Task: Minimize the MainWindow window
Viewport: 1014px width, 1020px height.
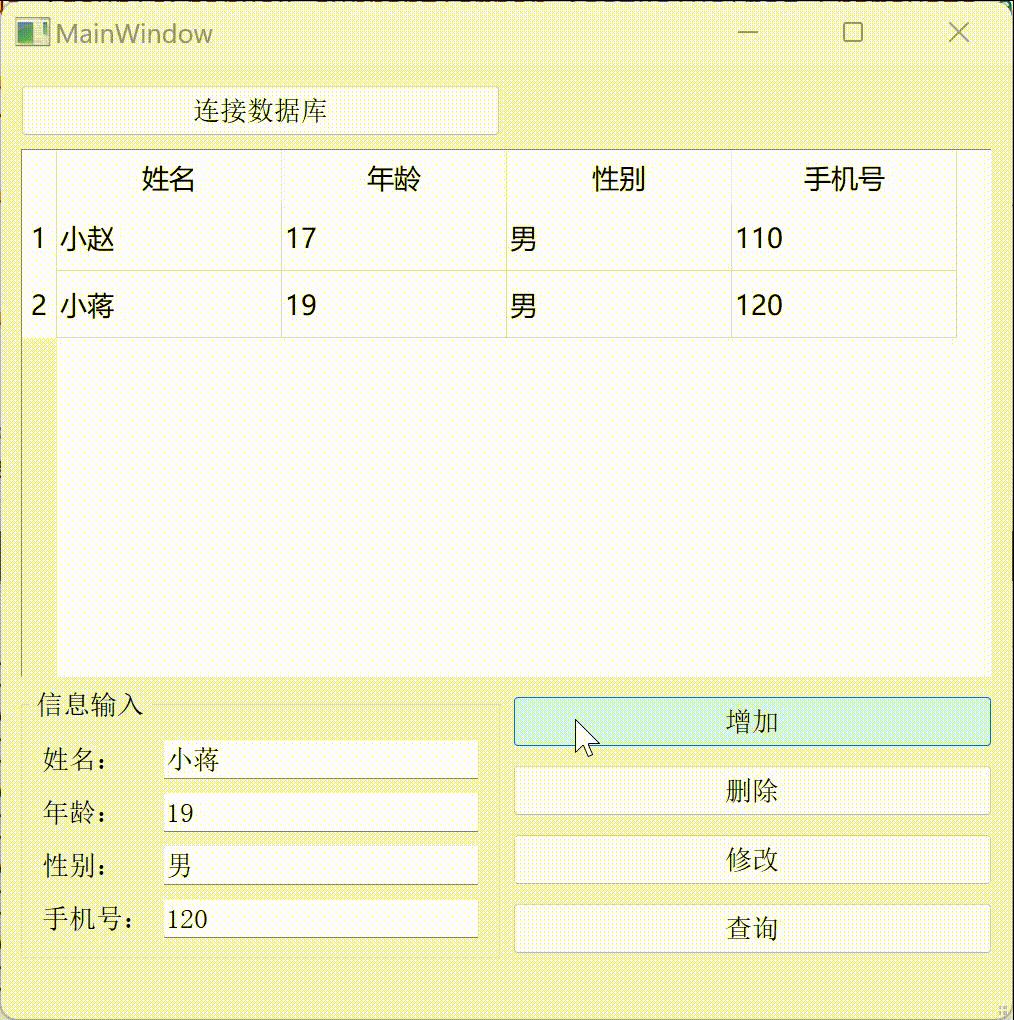Action: point(748,32)
